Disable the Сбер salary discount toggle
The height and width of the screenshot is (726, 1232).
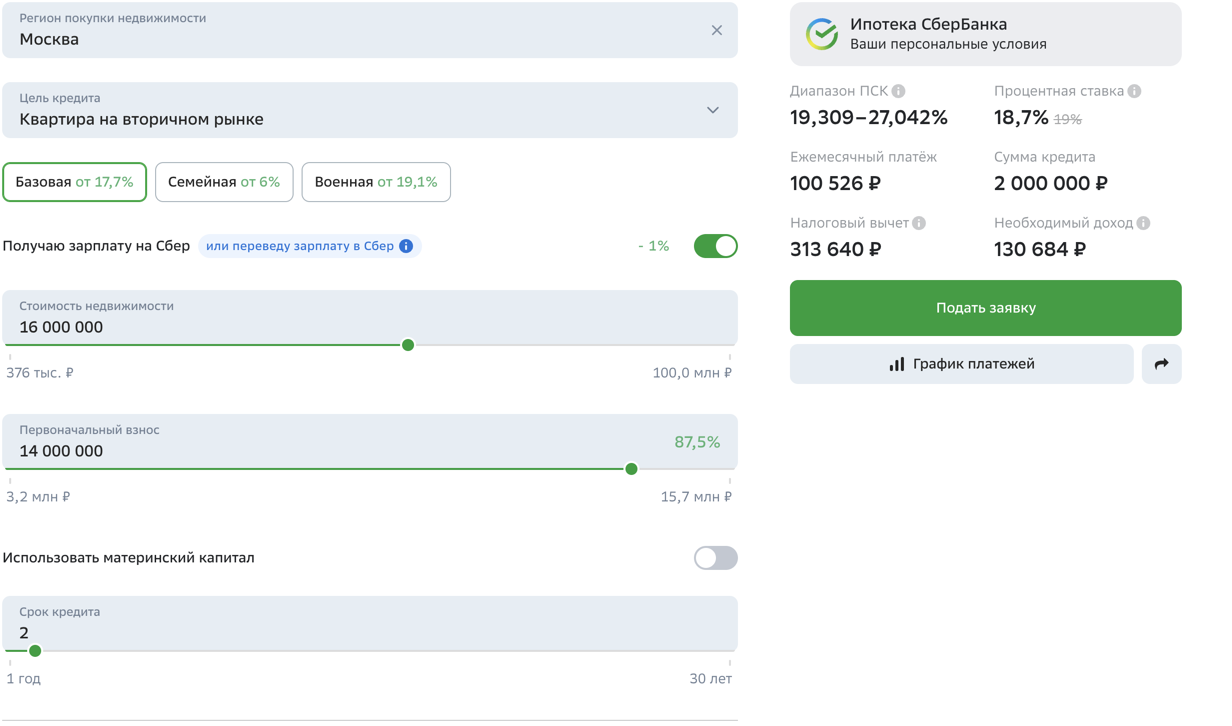point(715,246)
